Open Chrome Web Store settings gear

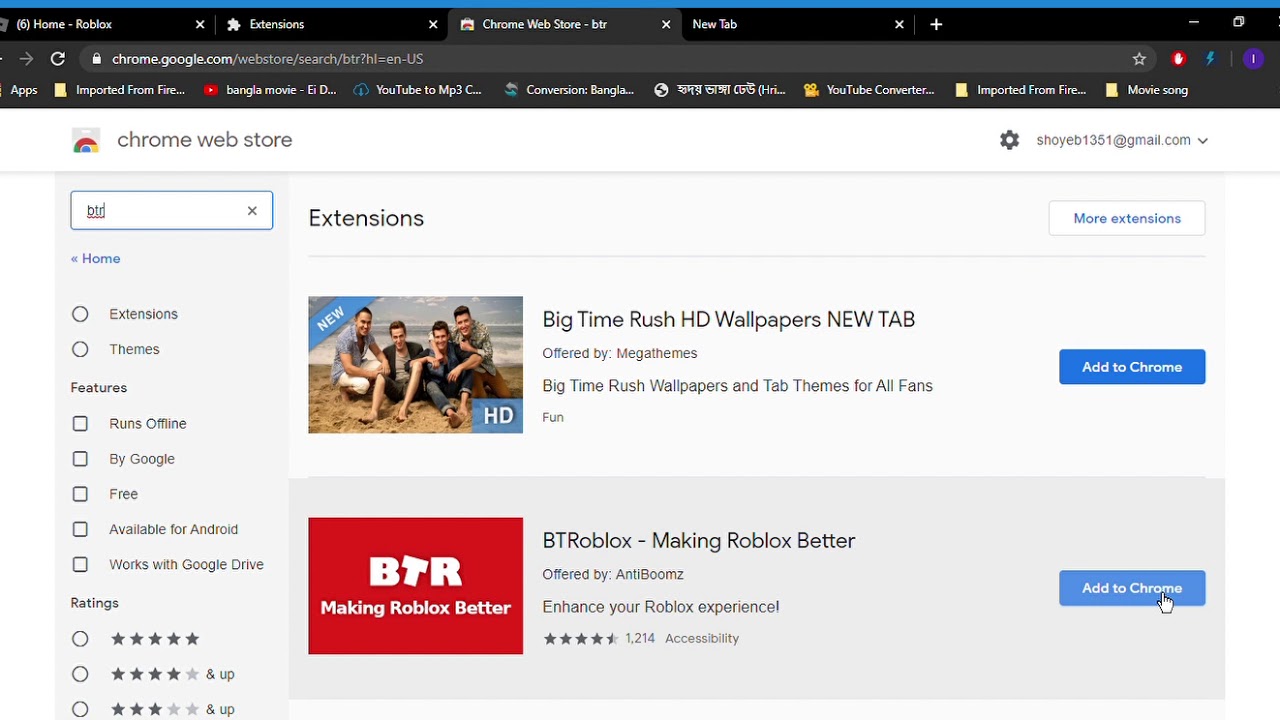pyautogui.click(x=1010, y=140)
